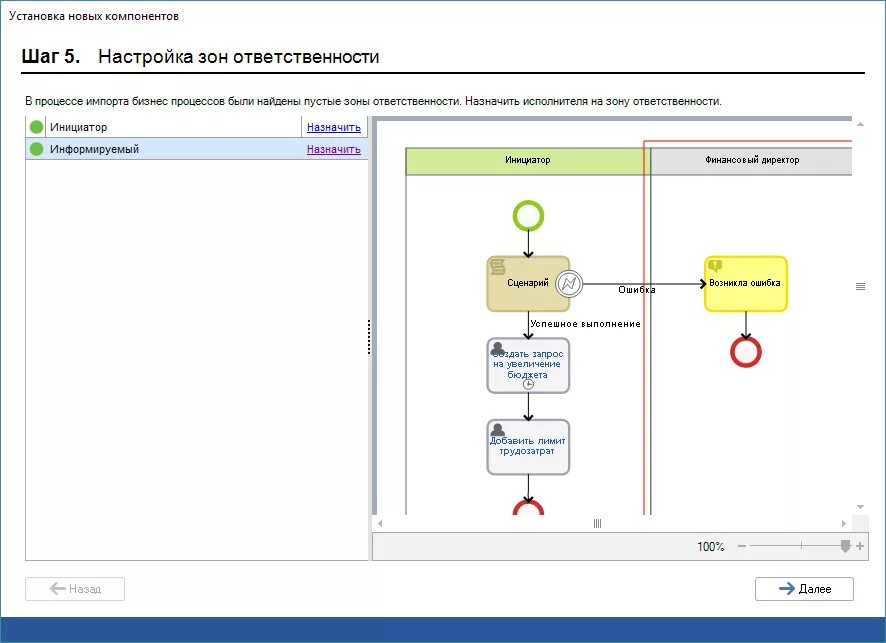The image size is (886, 643).
Task: Click the error boundary event on Сценарий
Action: pos(569,284)
